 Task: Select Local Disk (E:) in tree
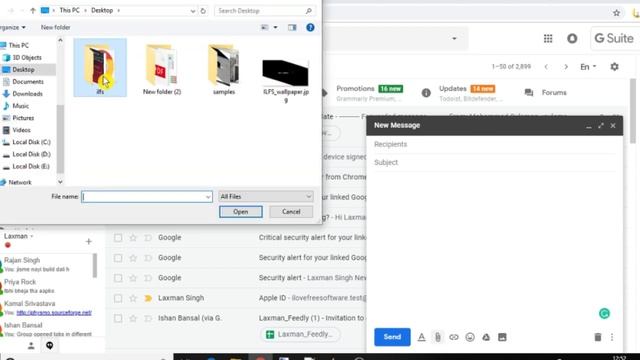point(31,167)
